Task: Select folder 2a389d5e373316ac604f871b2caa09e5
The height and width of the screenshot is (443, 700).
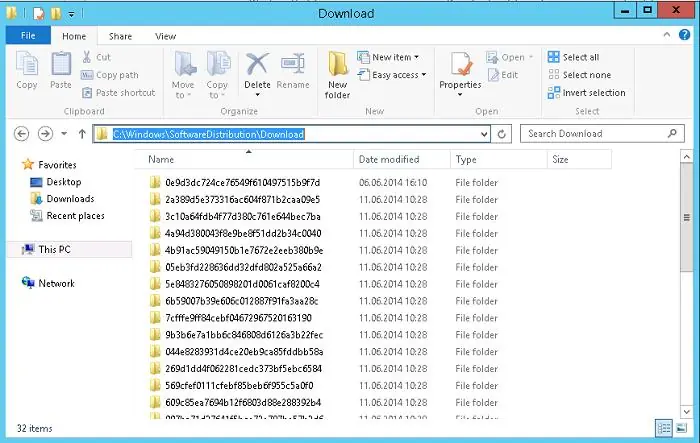Action: (242, 200)
